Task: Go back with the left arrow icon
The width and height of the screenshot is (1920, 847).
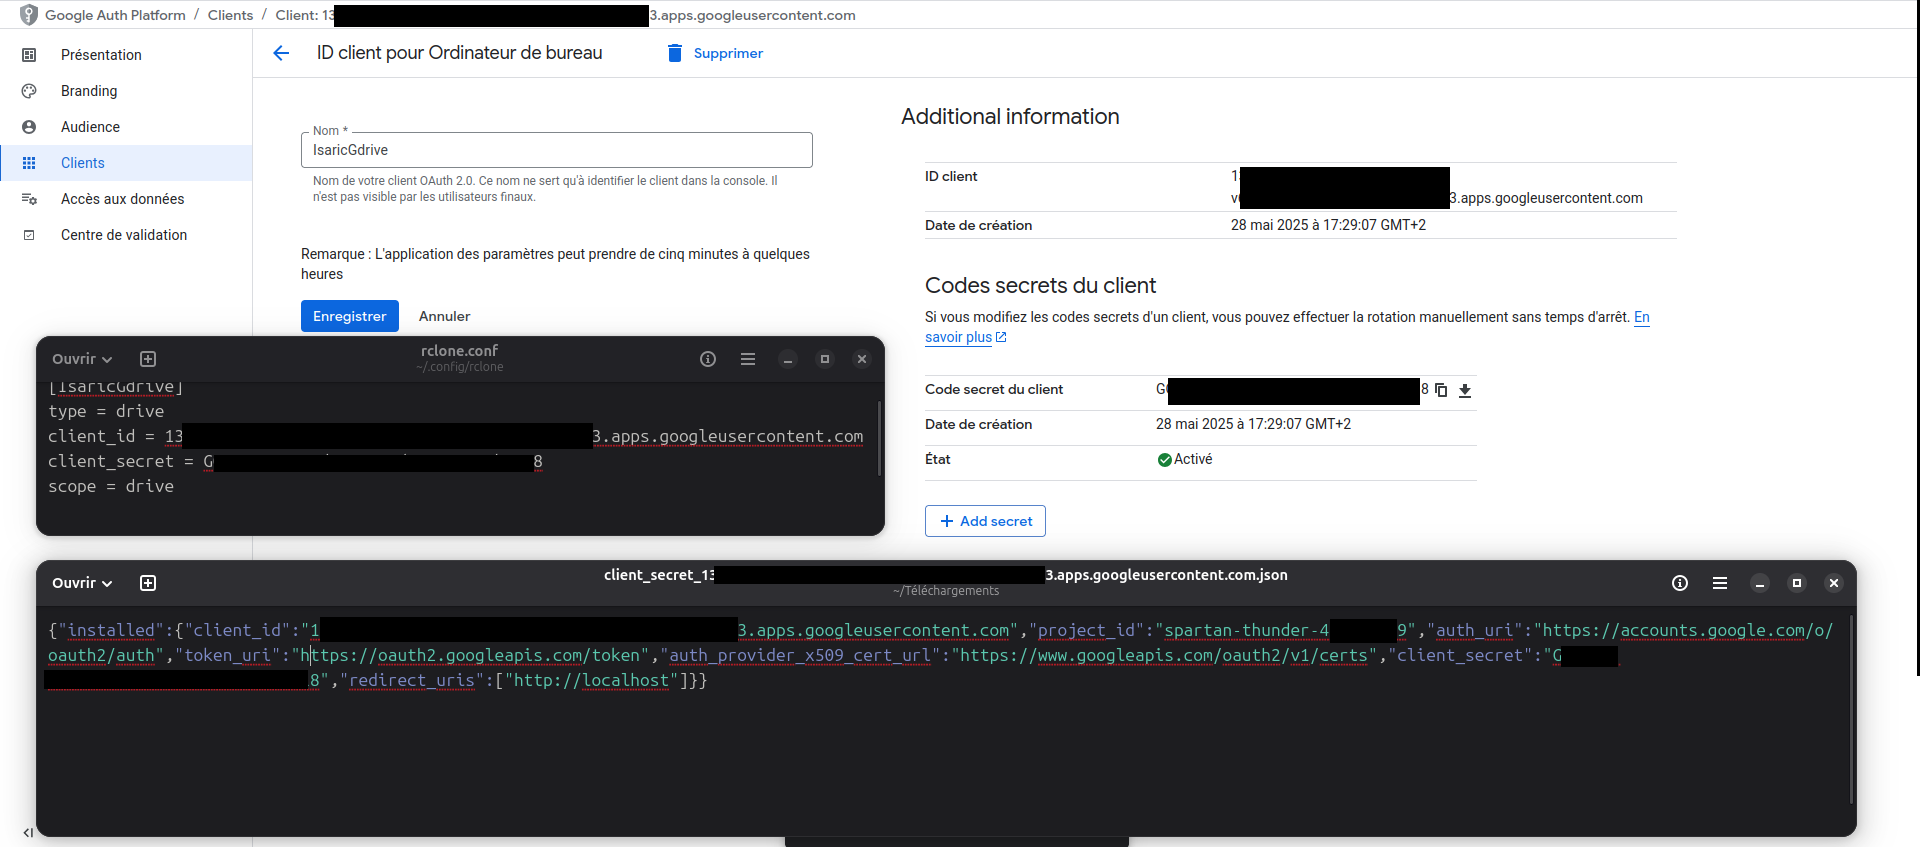Action: 281,53
